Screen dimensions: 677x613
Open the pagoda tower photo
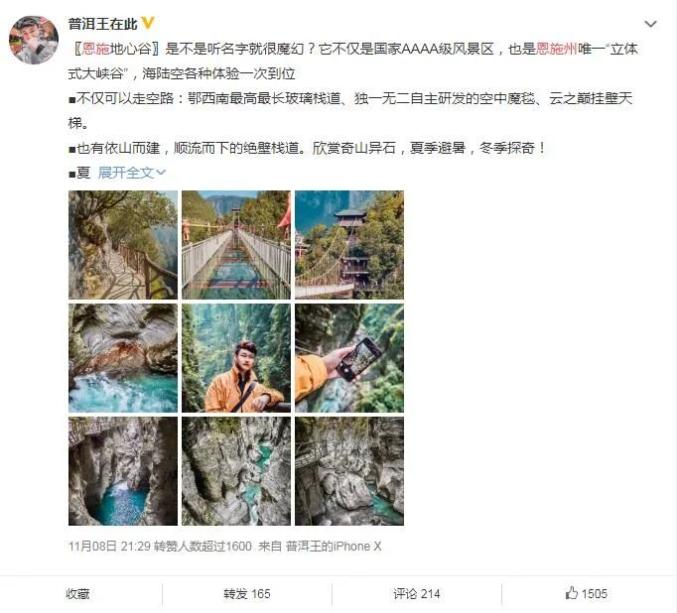point(349,245)
